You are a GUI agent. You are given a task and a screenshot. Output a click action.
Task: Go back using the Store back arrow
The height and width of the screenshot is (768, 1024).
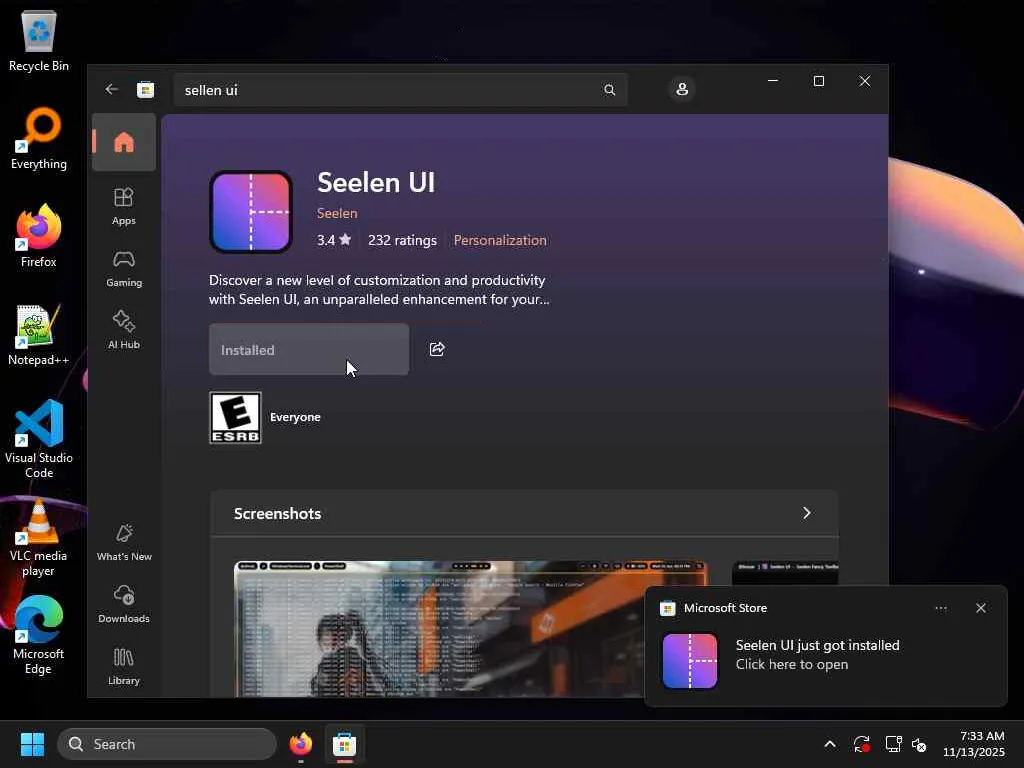[112, 89]
